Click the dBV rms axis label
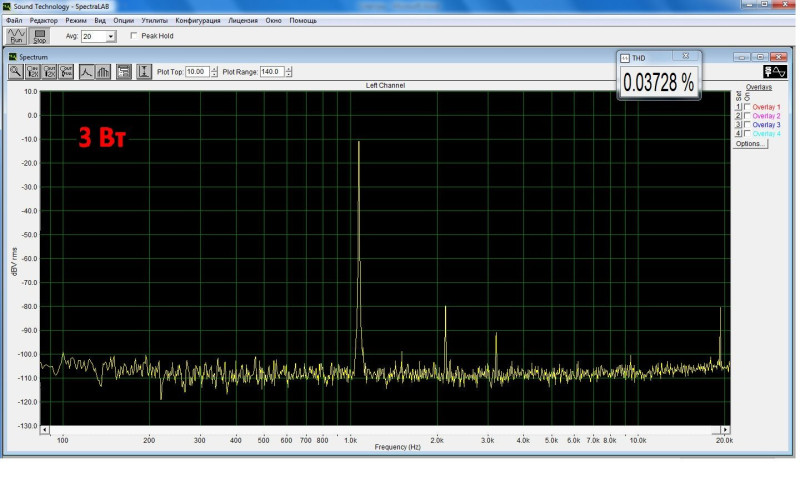Screen dimensions: 800x500 14,262
